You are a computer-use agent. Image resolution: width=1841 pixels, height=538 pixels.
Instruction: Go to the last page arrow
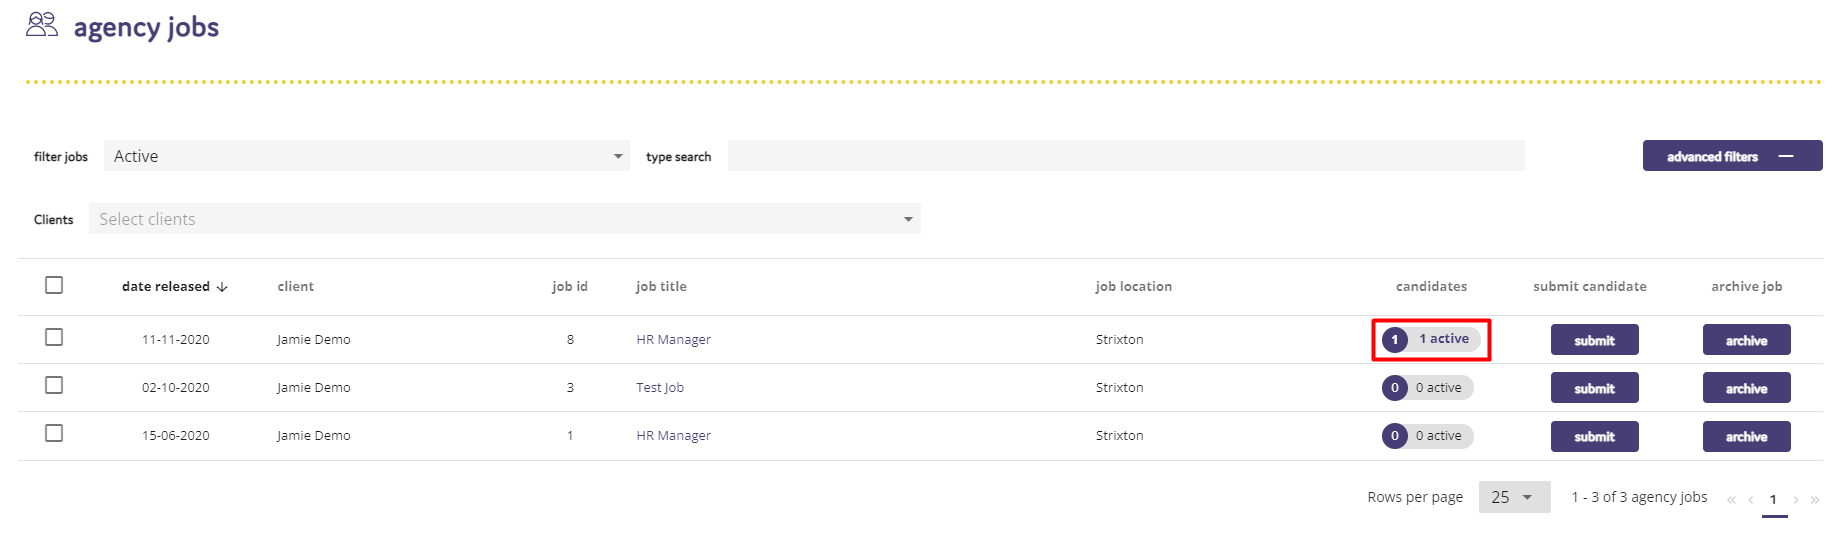click(x=1815, y=500)
